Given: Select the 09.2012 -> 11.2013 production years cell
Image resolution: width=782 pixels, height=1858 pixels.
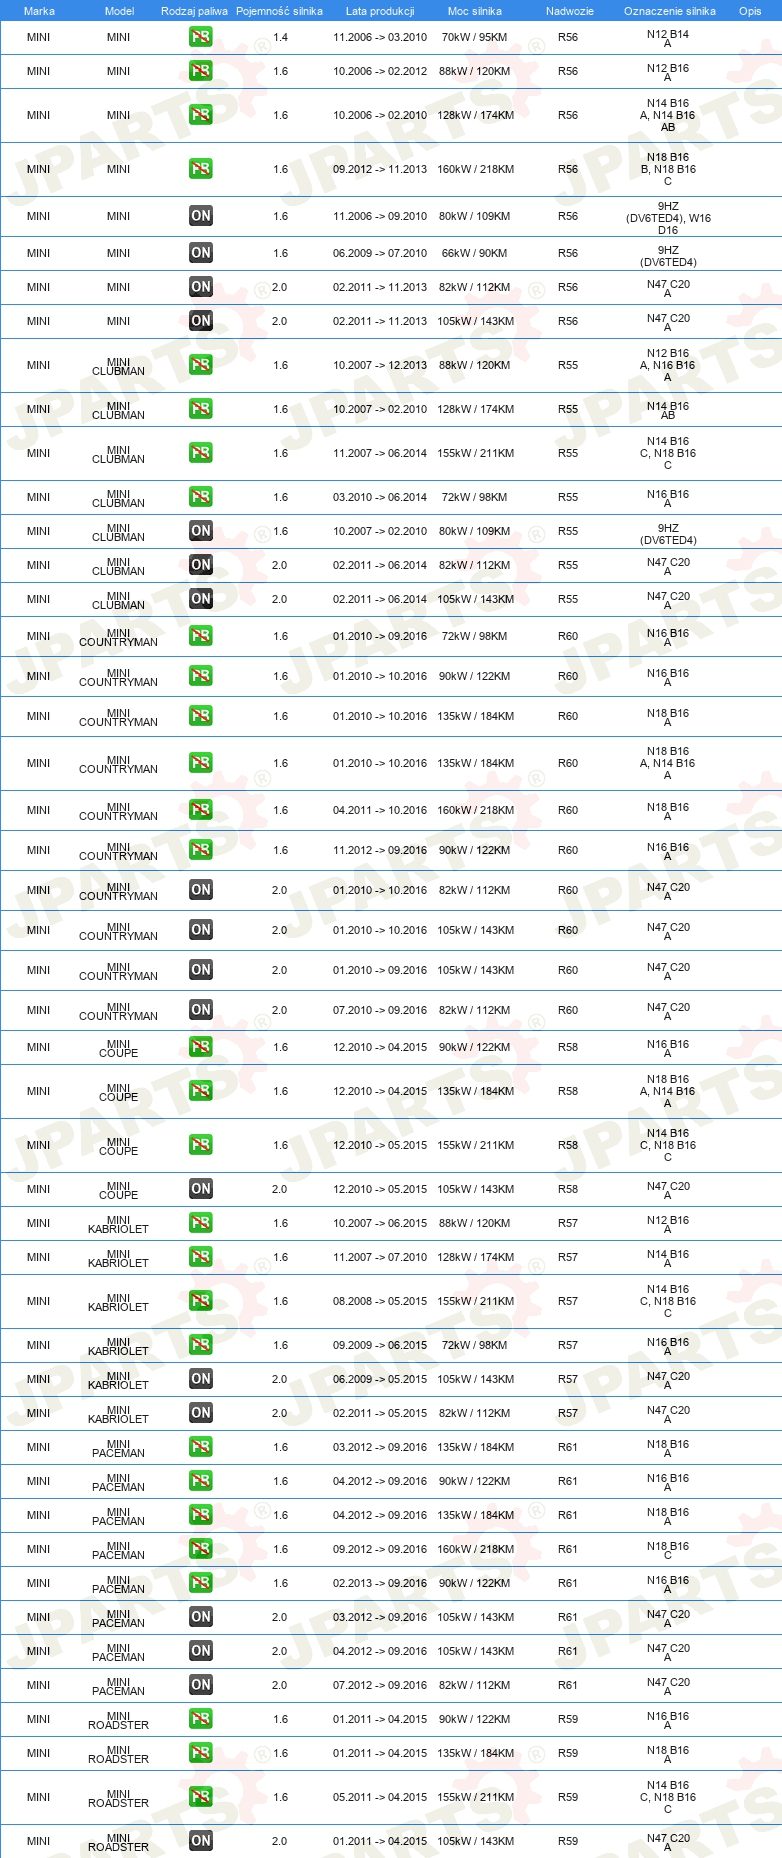Looking at the screenshot, I should click(380, 169).
